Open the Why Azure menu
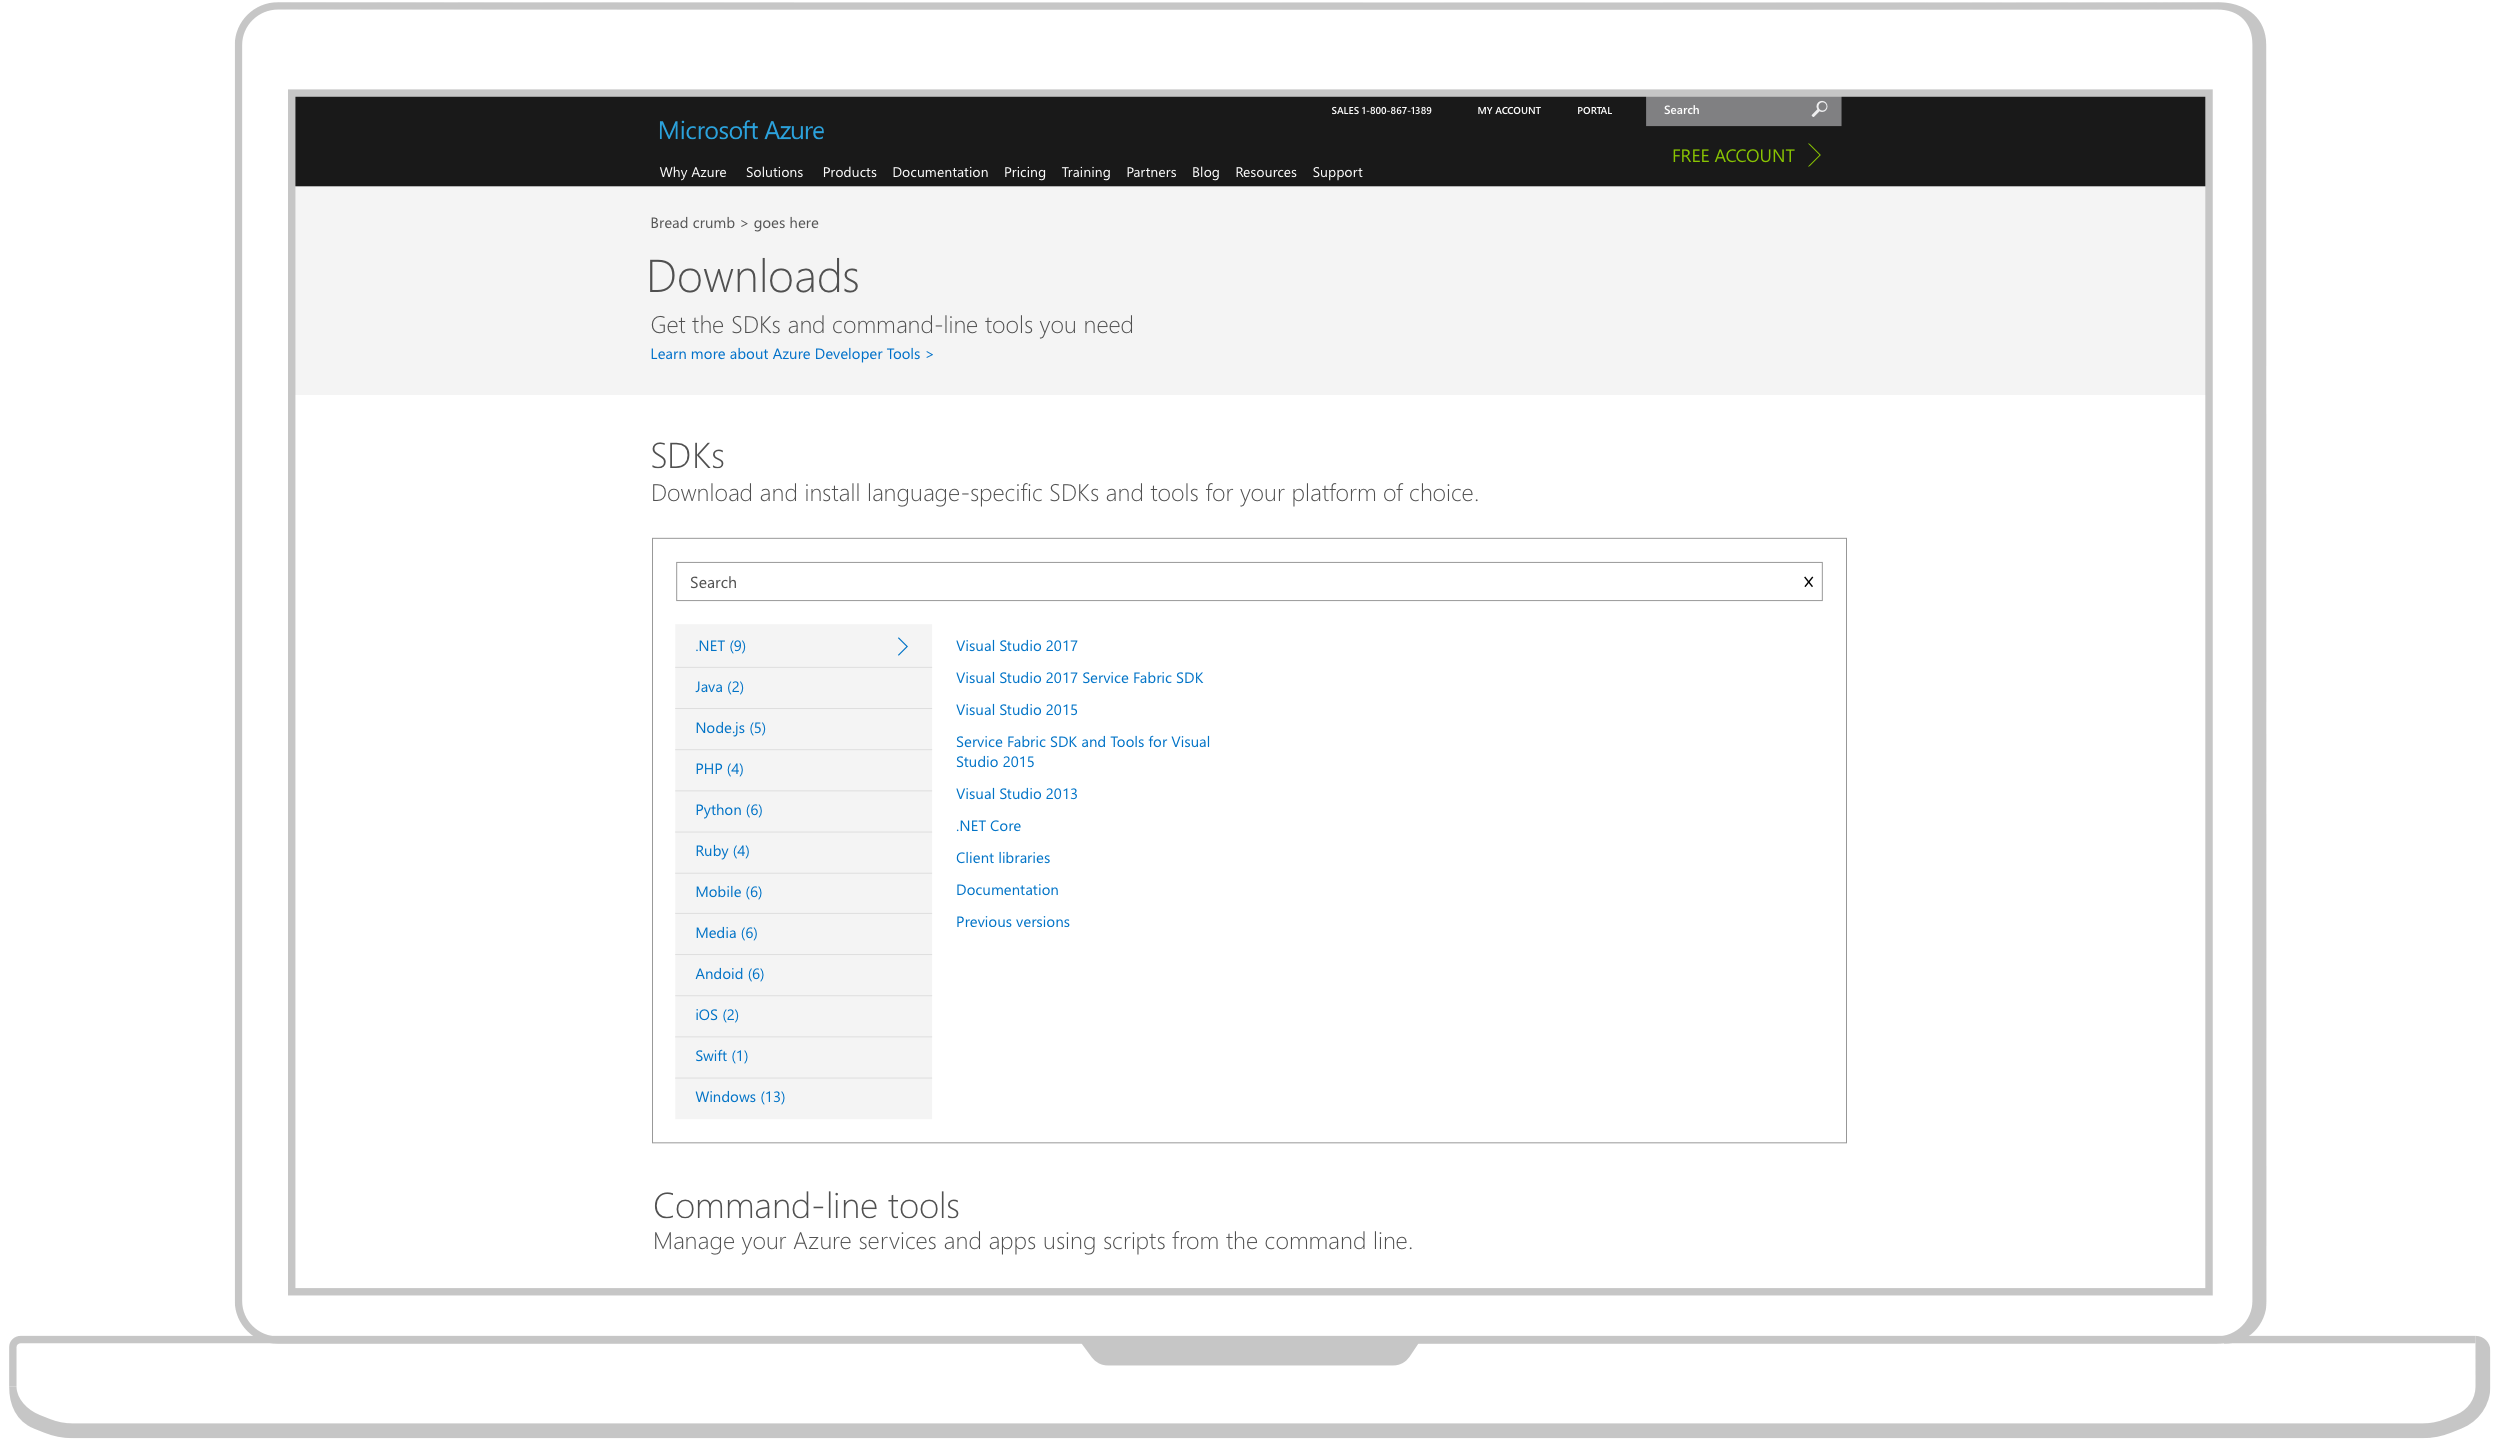Image resolution: width=2500 pixels, height=1440 pixels. click(x=693, y=172)
